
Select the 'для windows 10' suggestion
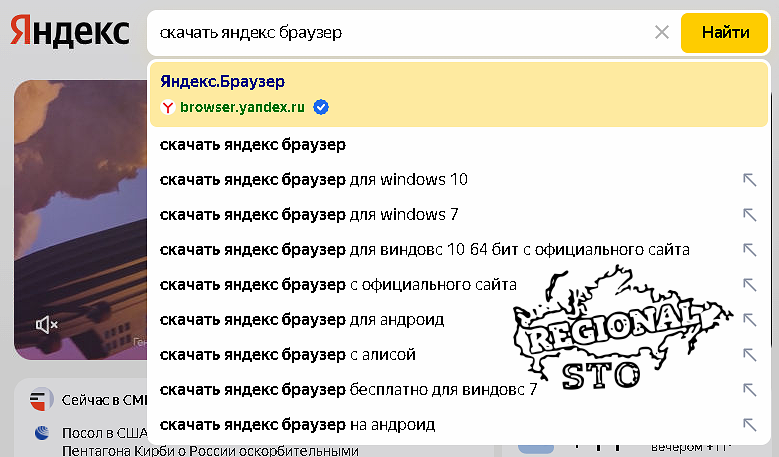point(459,179)
